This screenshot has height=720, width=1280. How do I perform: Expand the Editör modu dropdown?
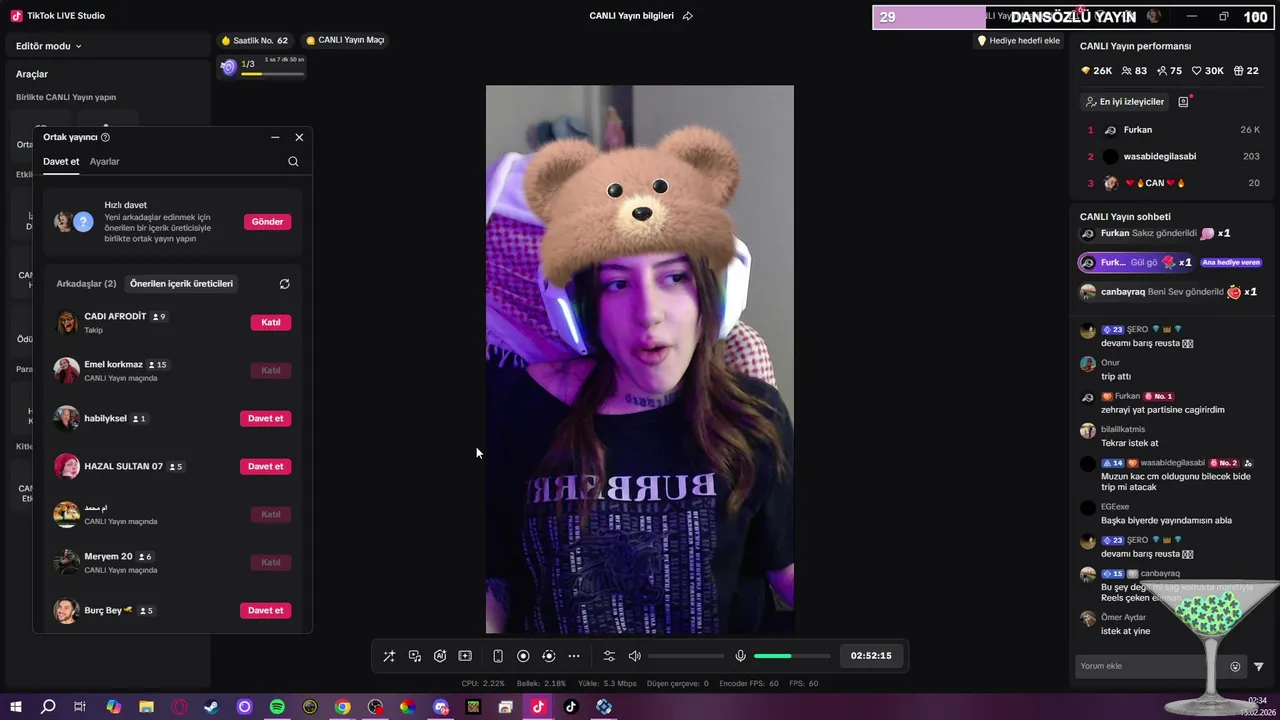tap(49, 46)
